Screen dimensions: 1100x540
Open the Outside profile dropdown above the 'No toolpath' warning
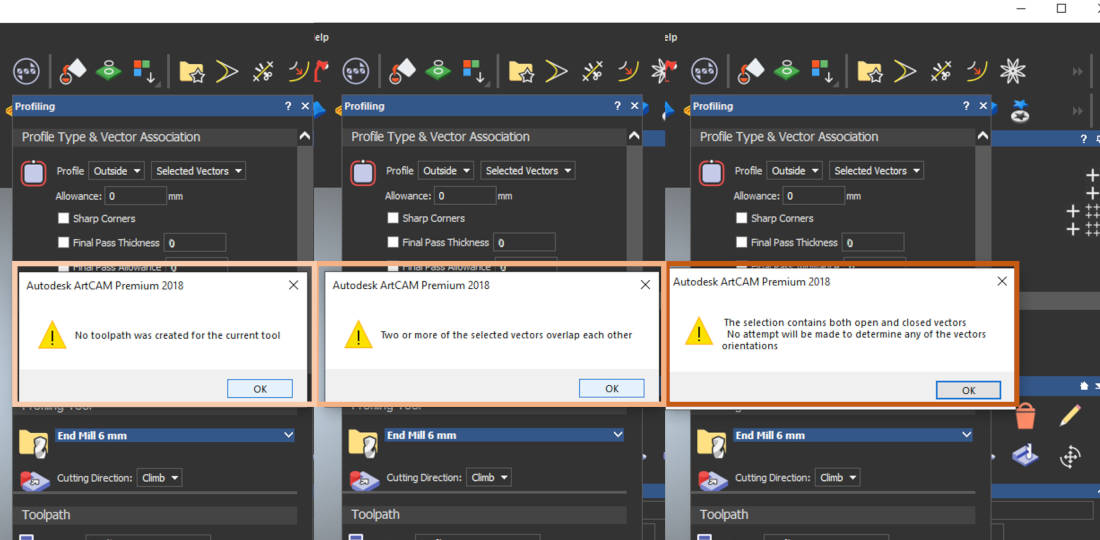(x=116, y=170)
